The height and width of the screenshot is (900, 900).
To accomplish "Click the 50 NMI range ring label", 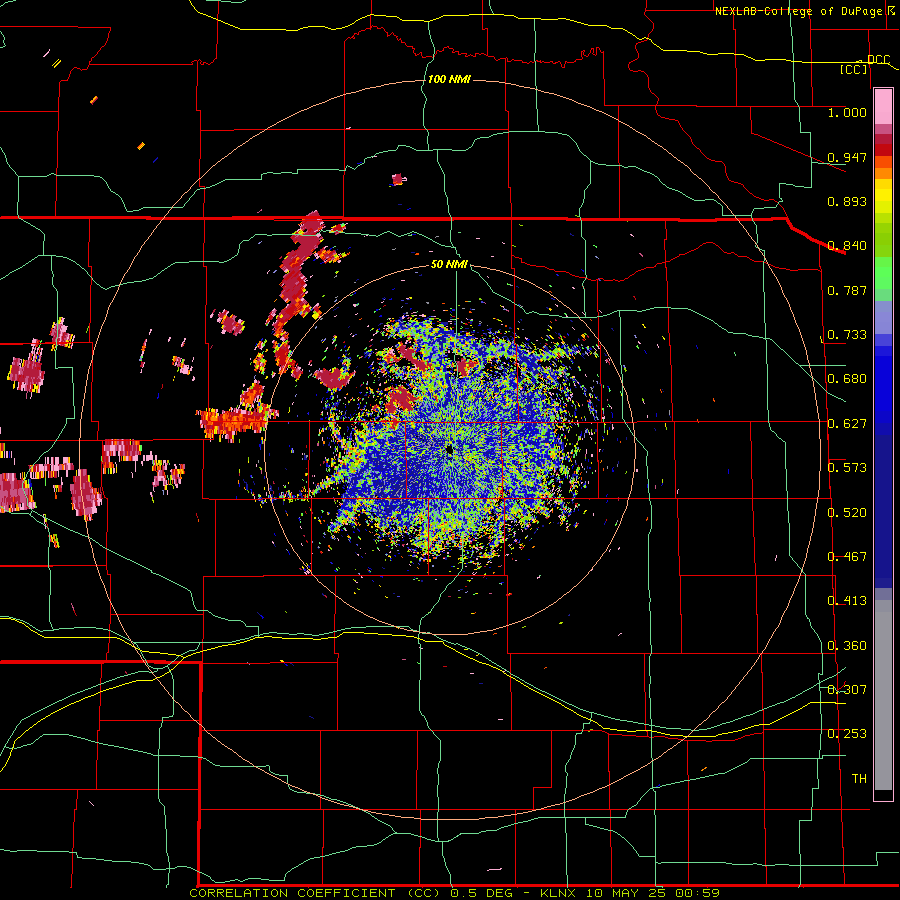I will point(449,265).
